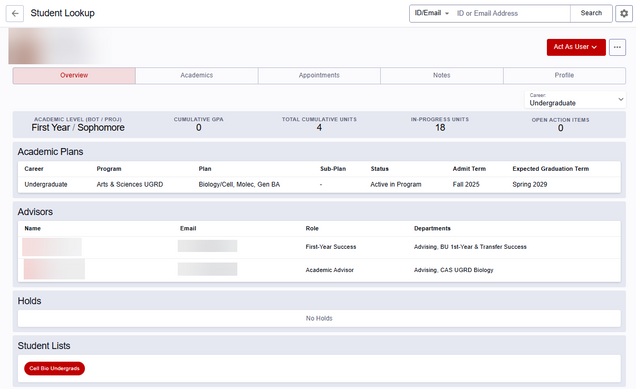Open the three-dots more options menu

click(617, 47)
